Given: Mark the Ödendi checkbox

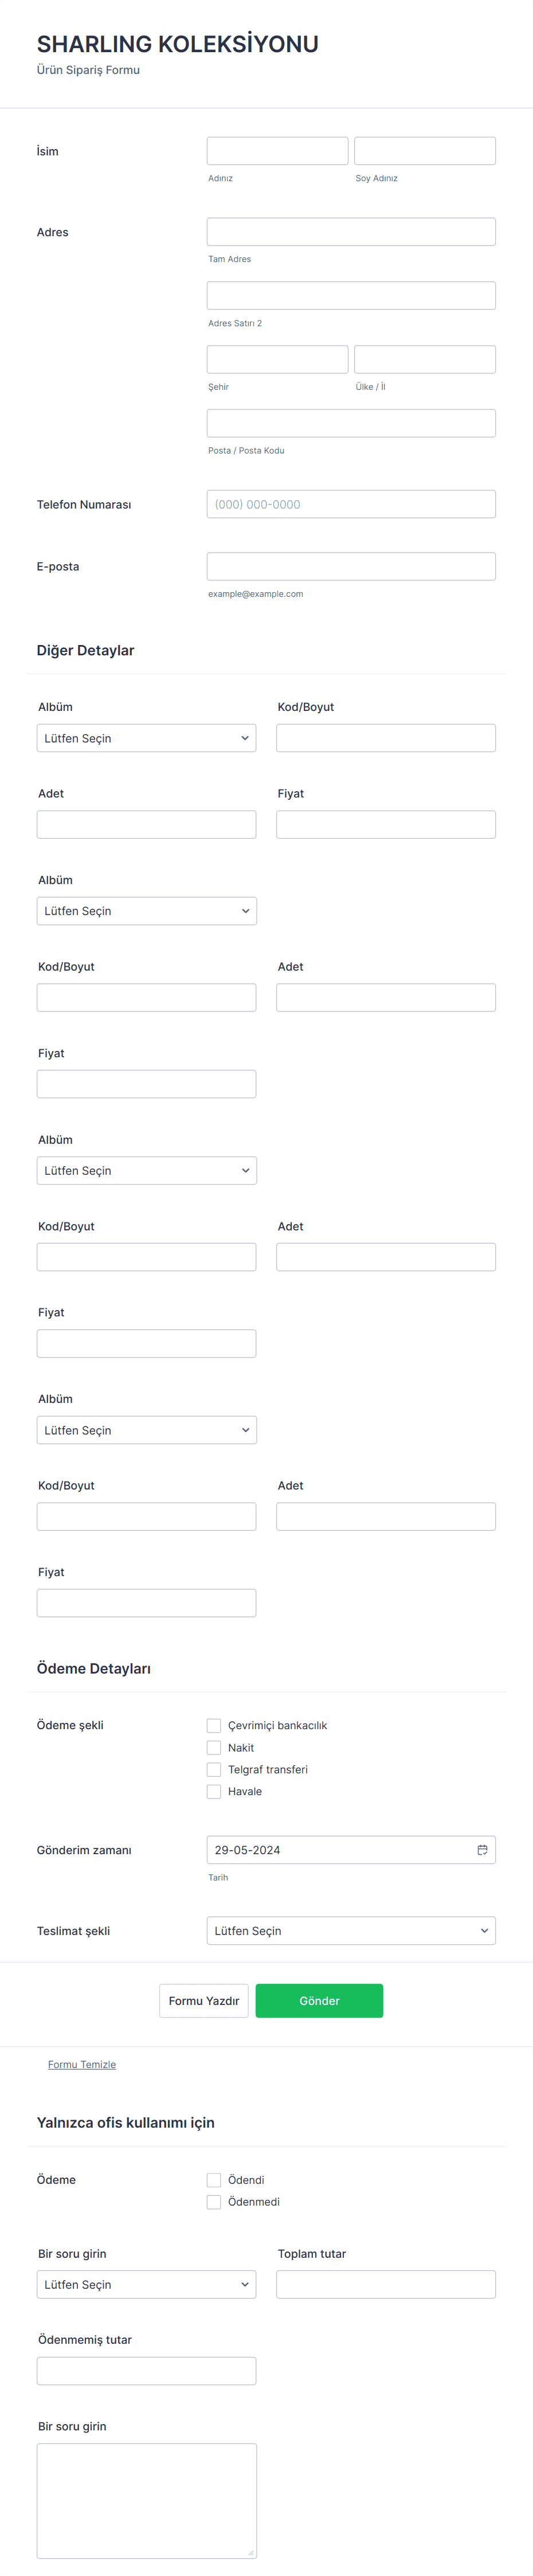Looking at the screenshot, I should 214,2179.
